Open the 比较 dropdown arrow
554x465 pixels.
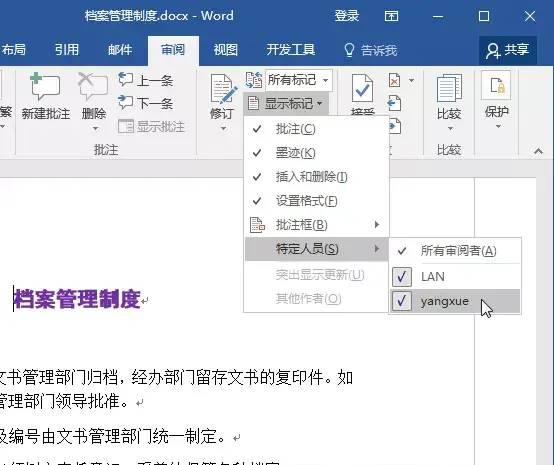coord(450,129)
